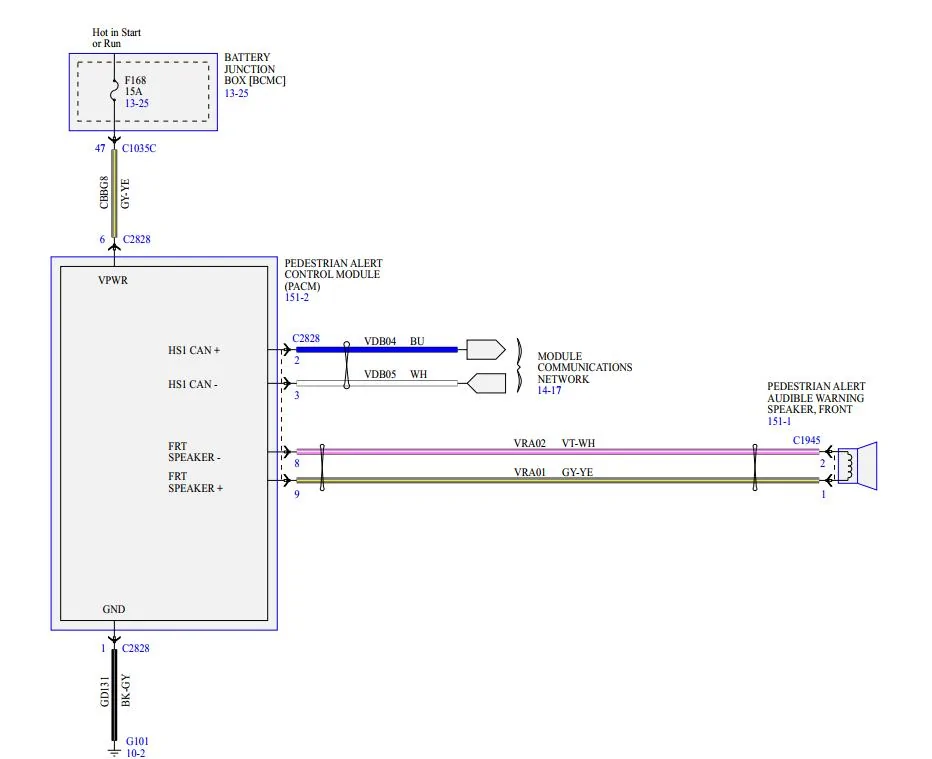Follow the 14-17 Module Communications Network link

pos(550,392)
